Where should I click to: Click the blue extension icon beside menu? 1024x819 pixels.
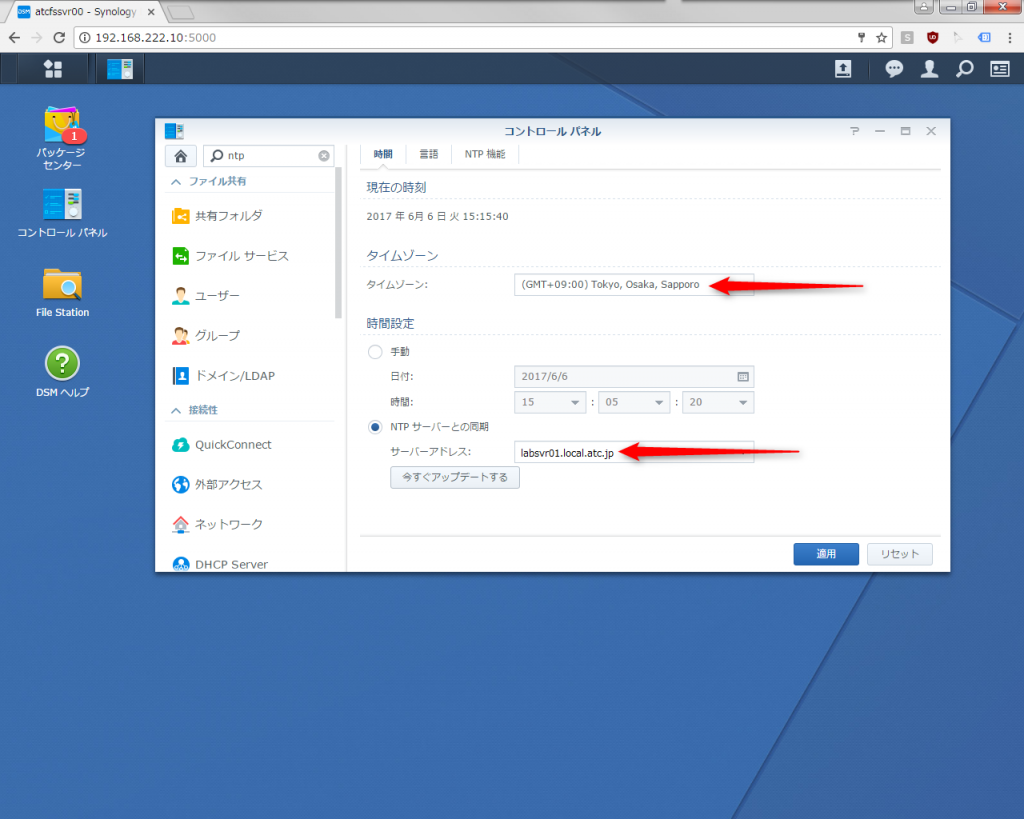tap(984, 38)
